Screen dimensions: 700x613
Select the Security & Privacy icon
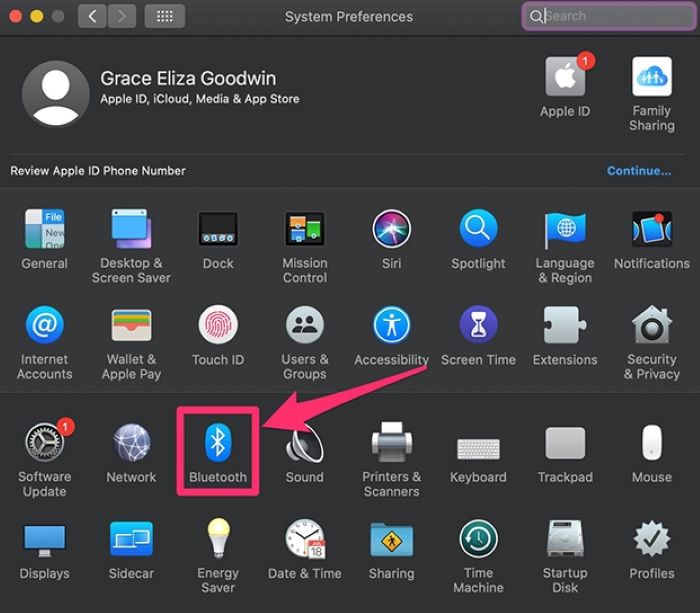(651, 326)
